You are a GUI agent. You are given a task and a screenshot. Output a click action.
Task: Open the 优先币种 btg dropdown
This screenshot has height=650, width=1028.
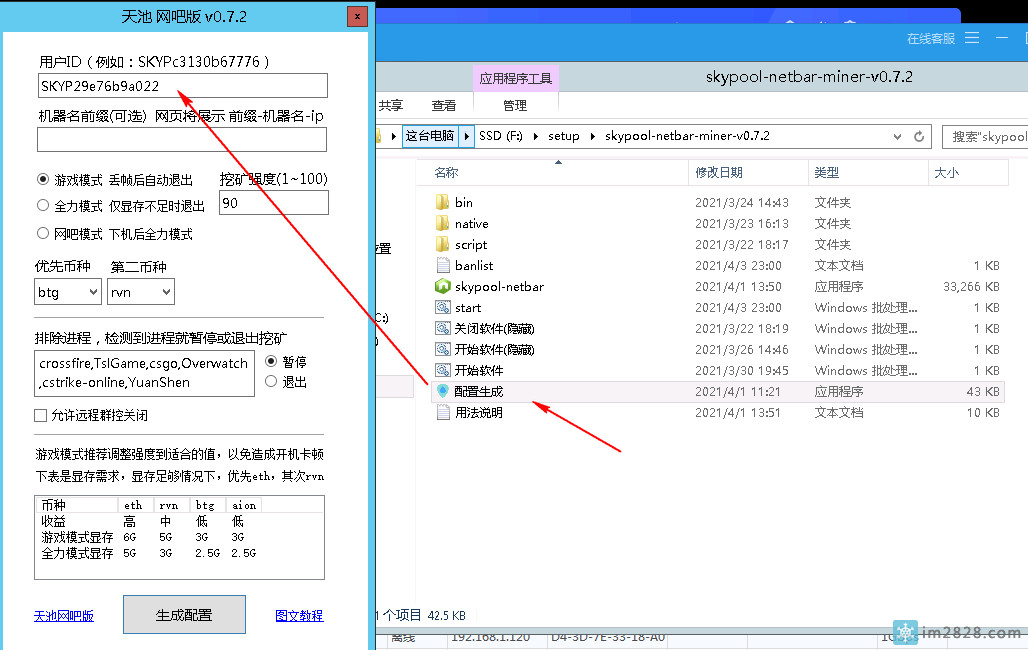tap(68, 292)
